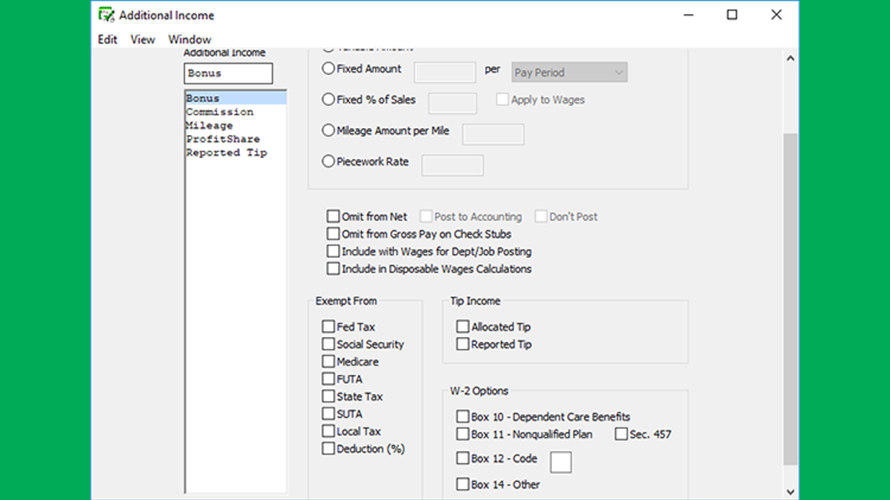This screenshot has height=500, width=890.
Task: Open the Edit menu
Action: [x=107, y=39]
